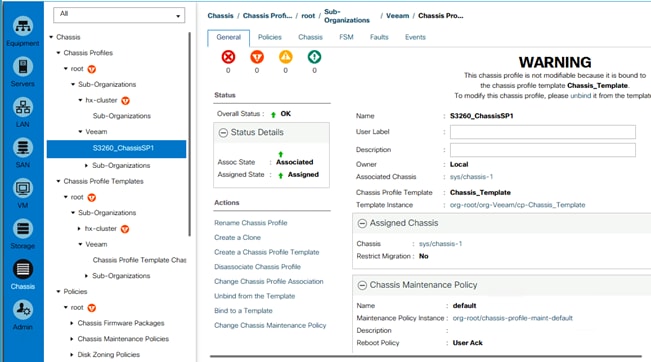Click Unbind from the Template action
The width and height of the screenshot is (651, 362).
tap(255, 296)
